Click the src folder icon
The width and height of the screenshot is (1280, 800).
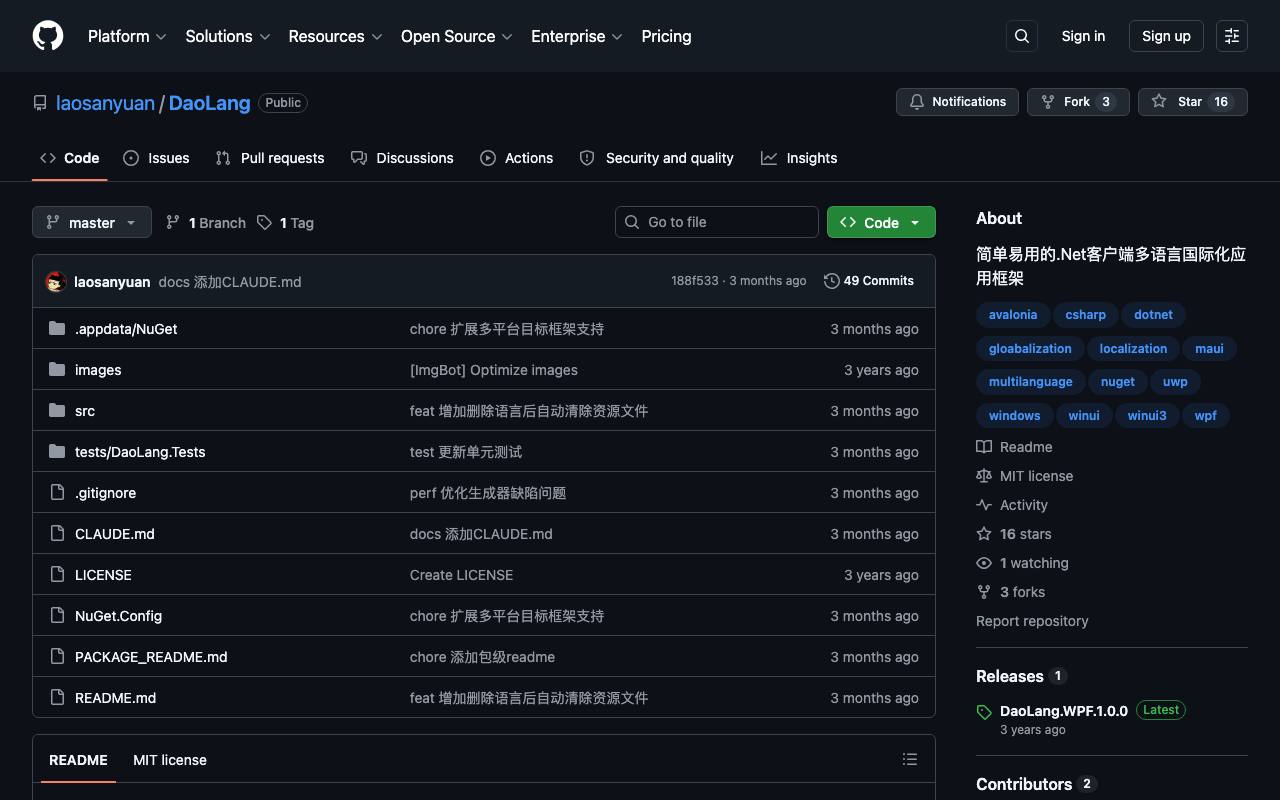coord(57,410)
